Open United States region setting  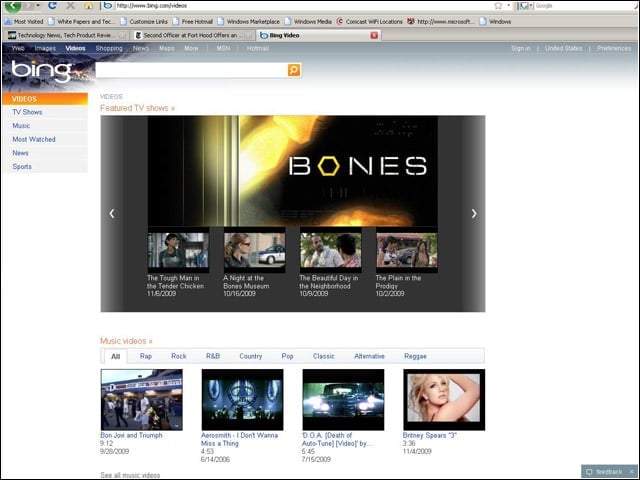564,48
